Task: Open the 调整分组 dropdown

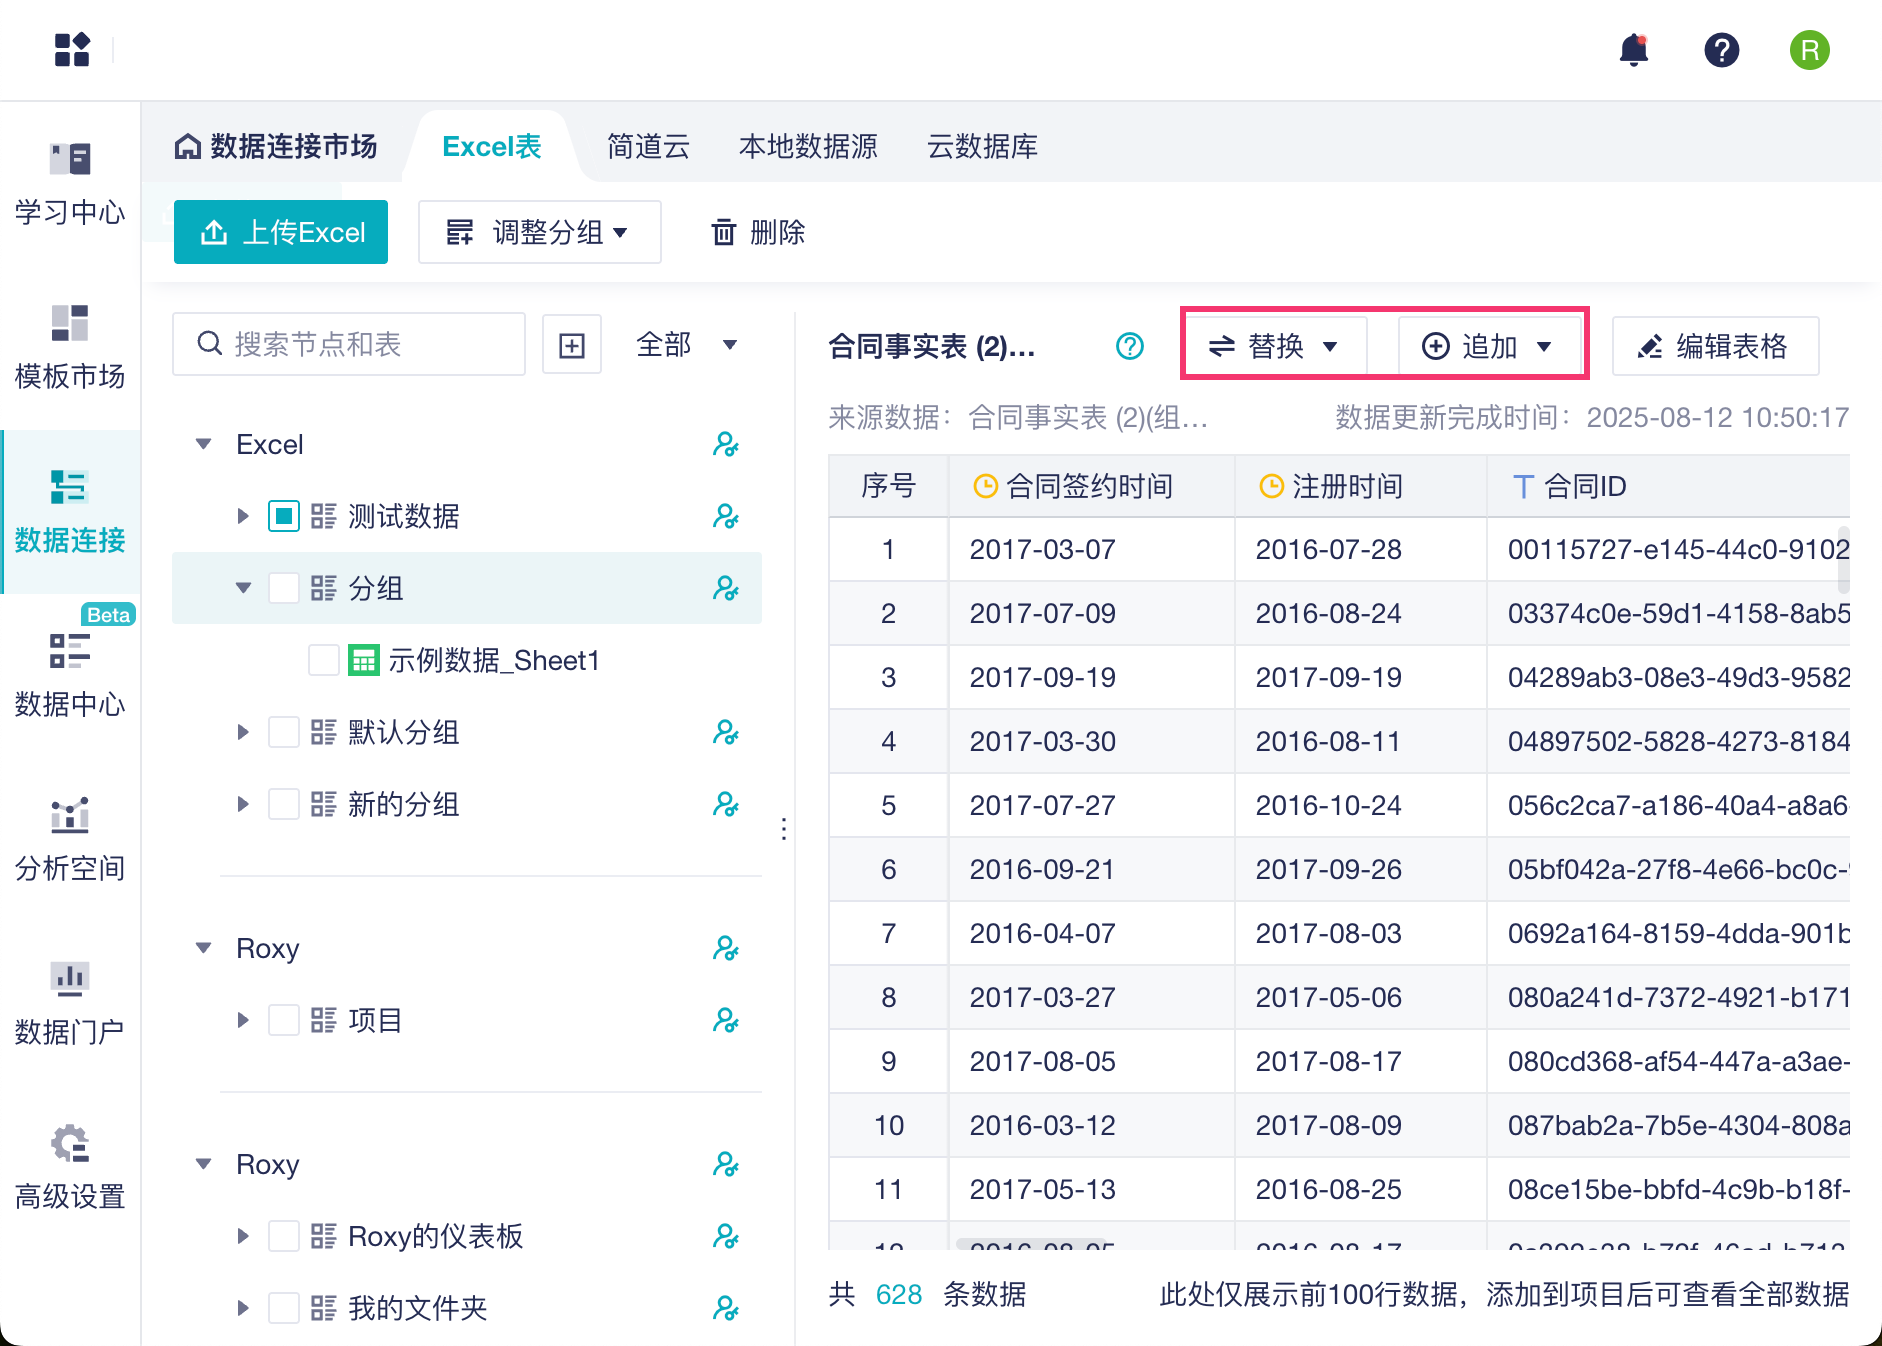Action: point(539,232)
